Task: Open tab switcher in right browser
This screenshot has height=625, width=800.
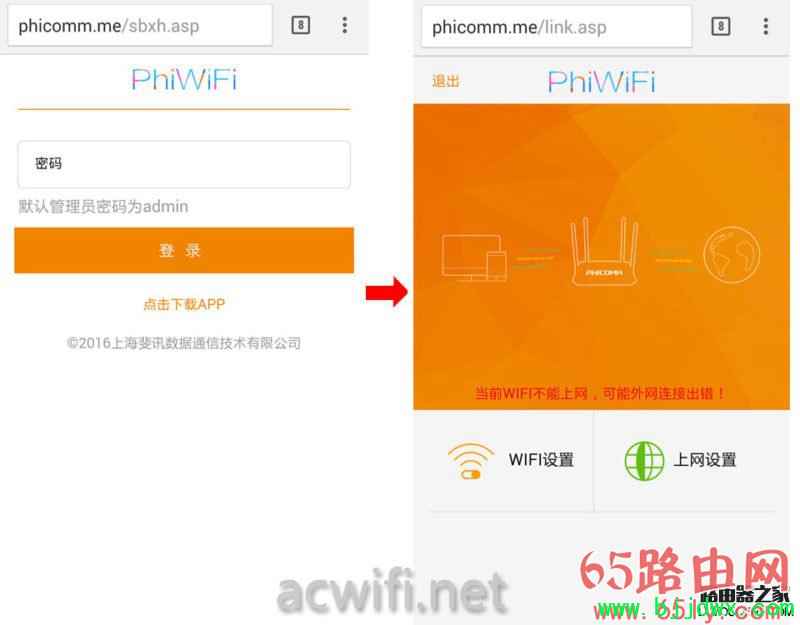Action: pos(720,27)
